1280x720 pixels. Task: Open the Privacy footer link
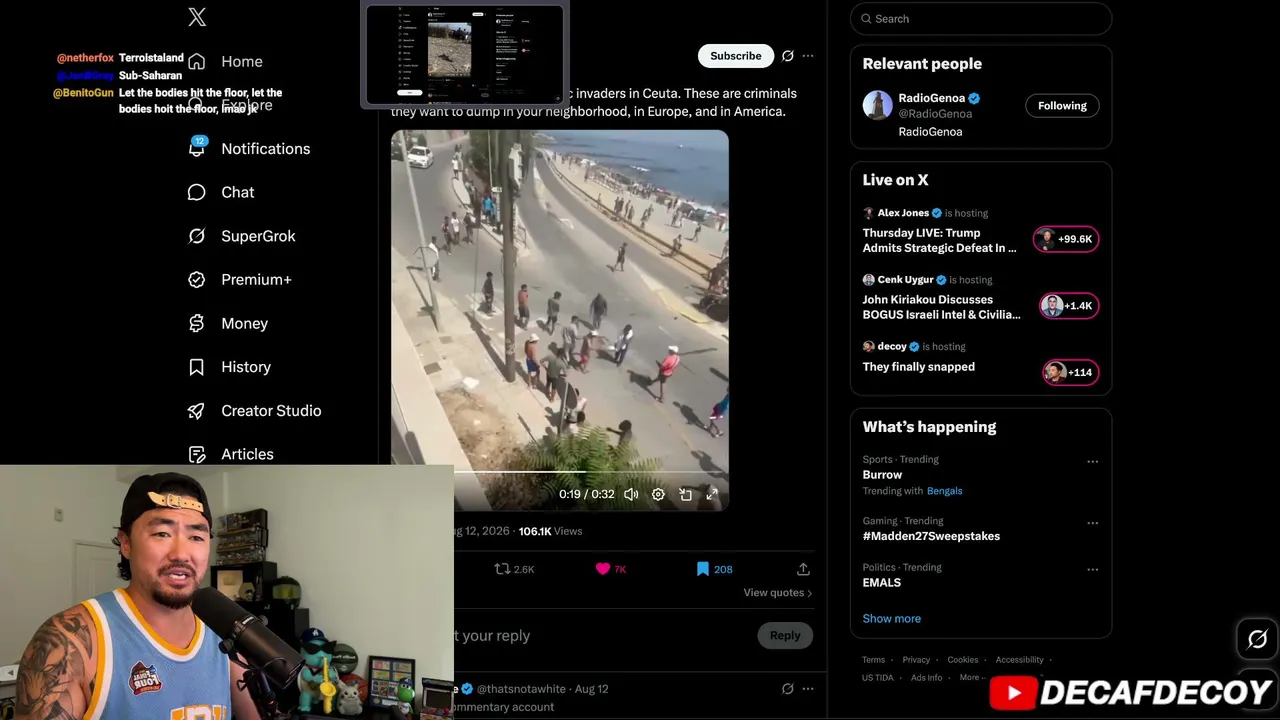click(916, 660)
